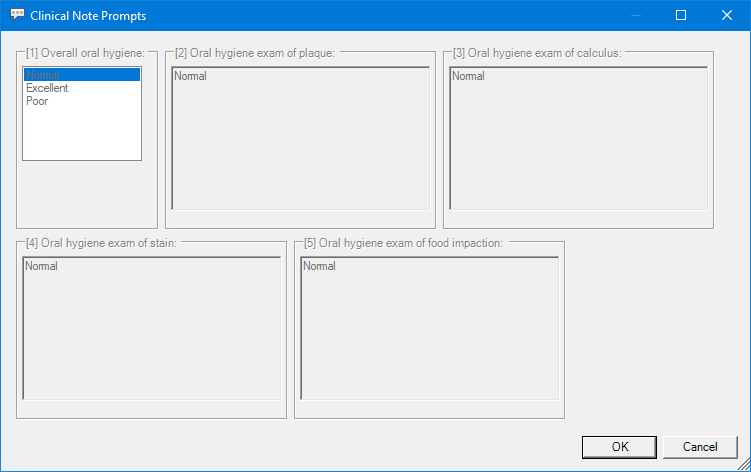The width and height of the screenshot is (751, 472).
Task: Click the '[3] Oral hygiene exam of calculus' label
Action: click(536, 52)
